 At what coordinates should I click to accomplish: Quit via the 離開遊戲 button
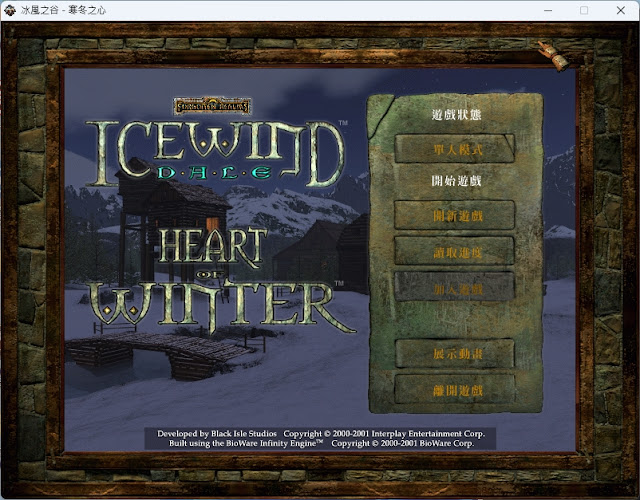(x=454, y=390)
